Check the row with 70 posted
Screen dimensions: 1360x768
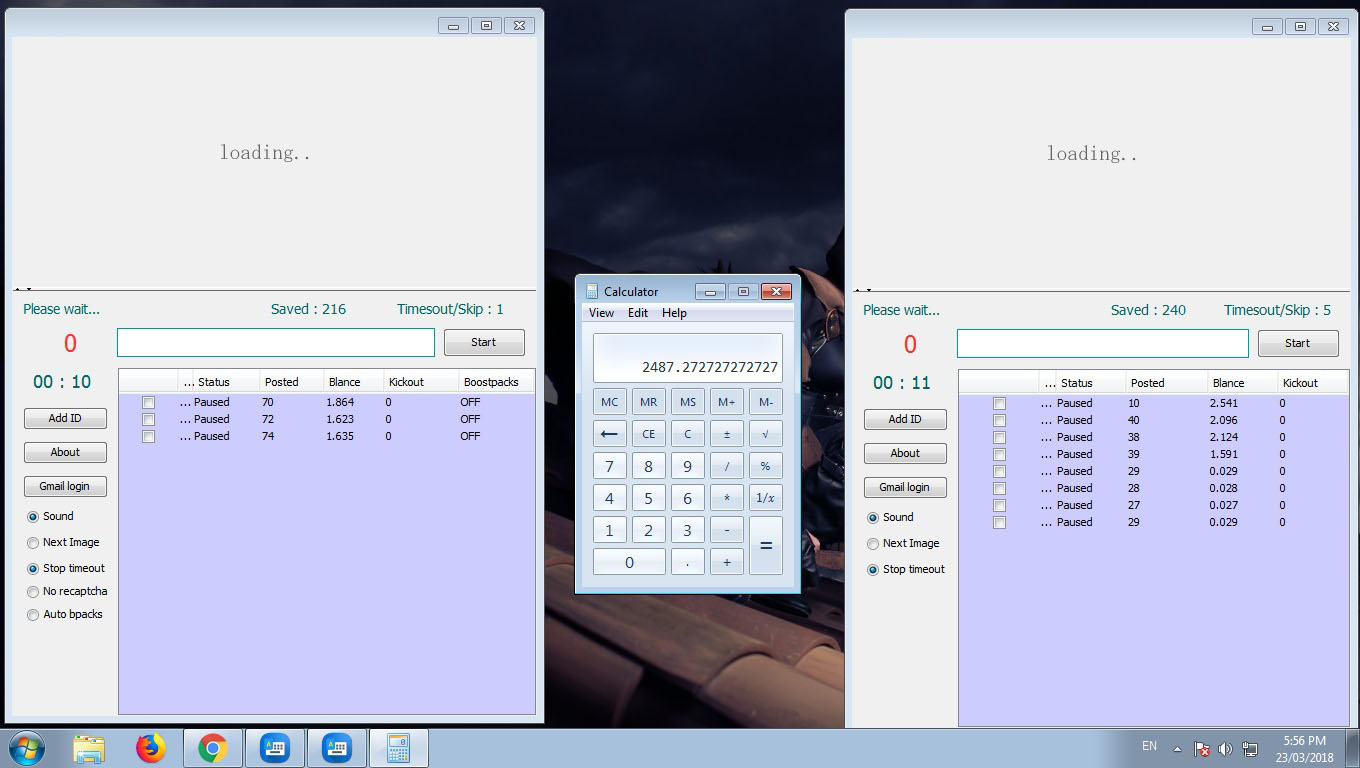point(148,402)
